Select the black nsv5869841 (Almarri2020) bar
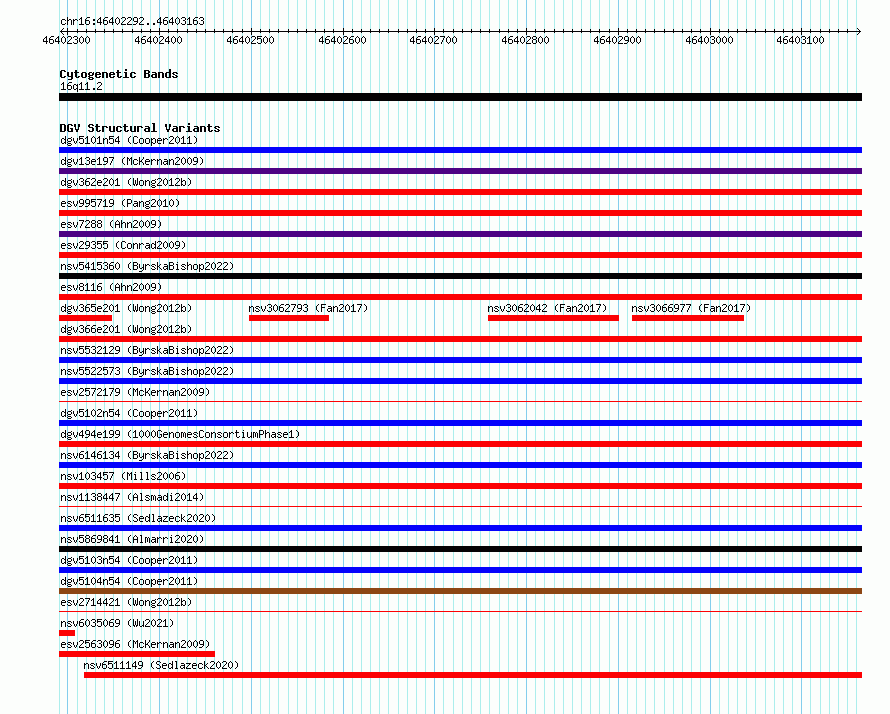This screenshot has width=890, height=714. click(x=460, y=549)
